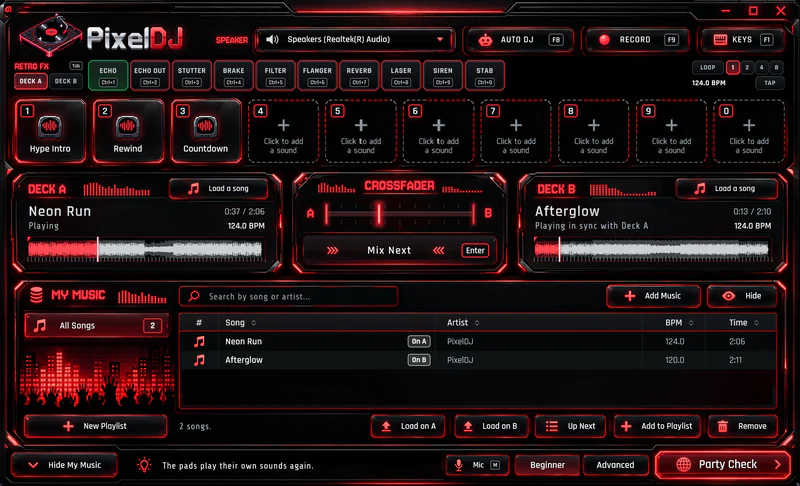
Task: Select the Neon Run song row
Action: 478,342
